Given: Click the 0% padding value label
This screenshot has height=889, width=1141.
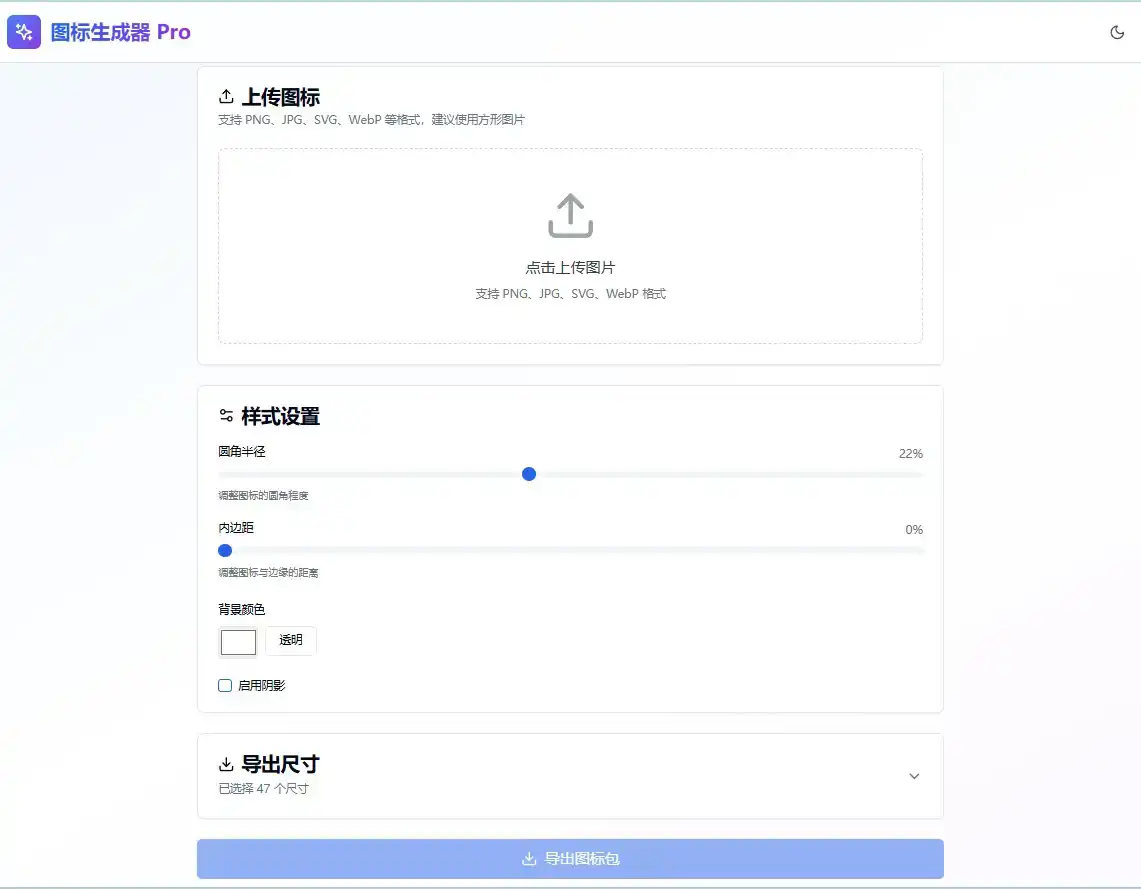Looking at the screenshot, I should (912, 529).
